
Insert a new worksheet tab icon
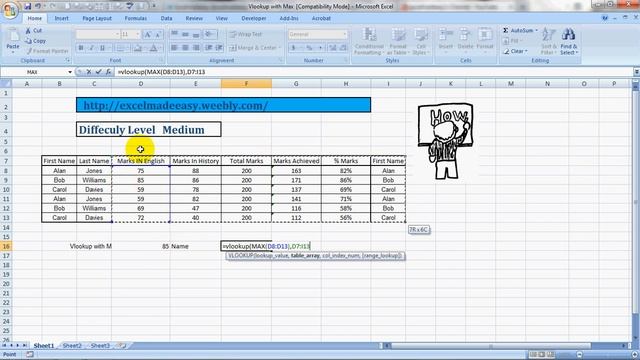121,345
